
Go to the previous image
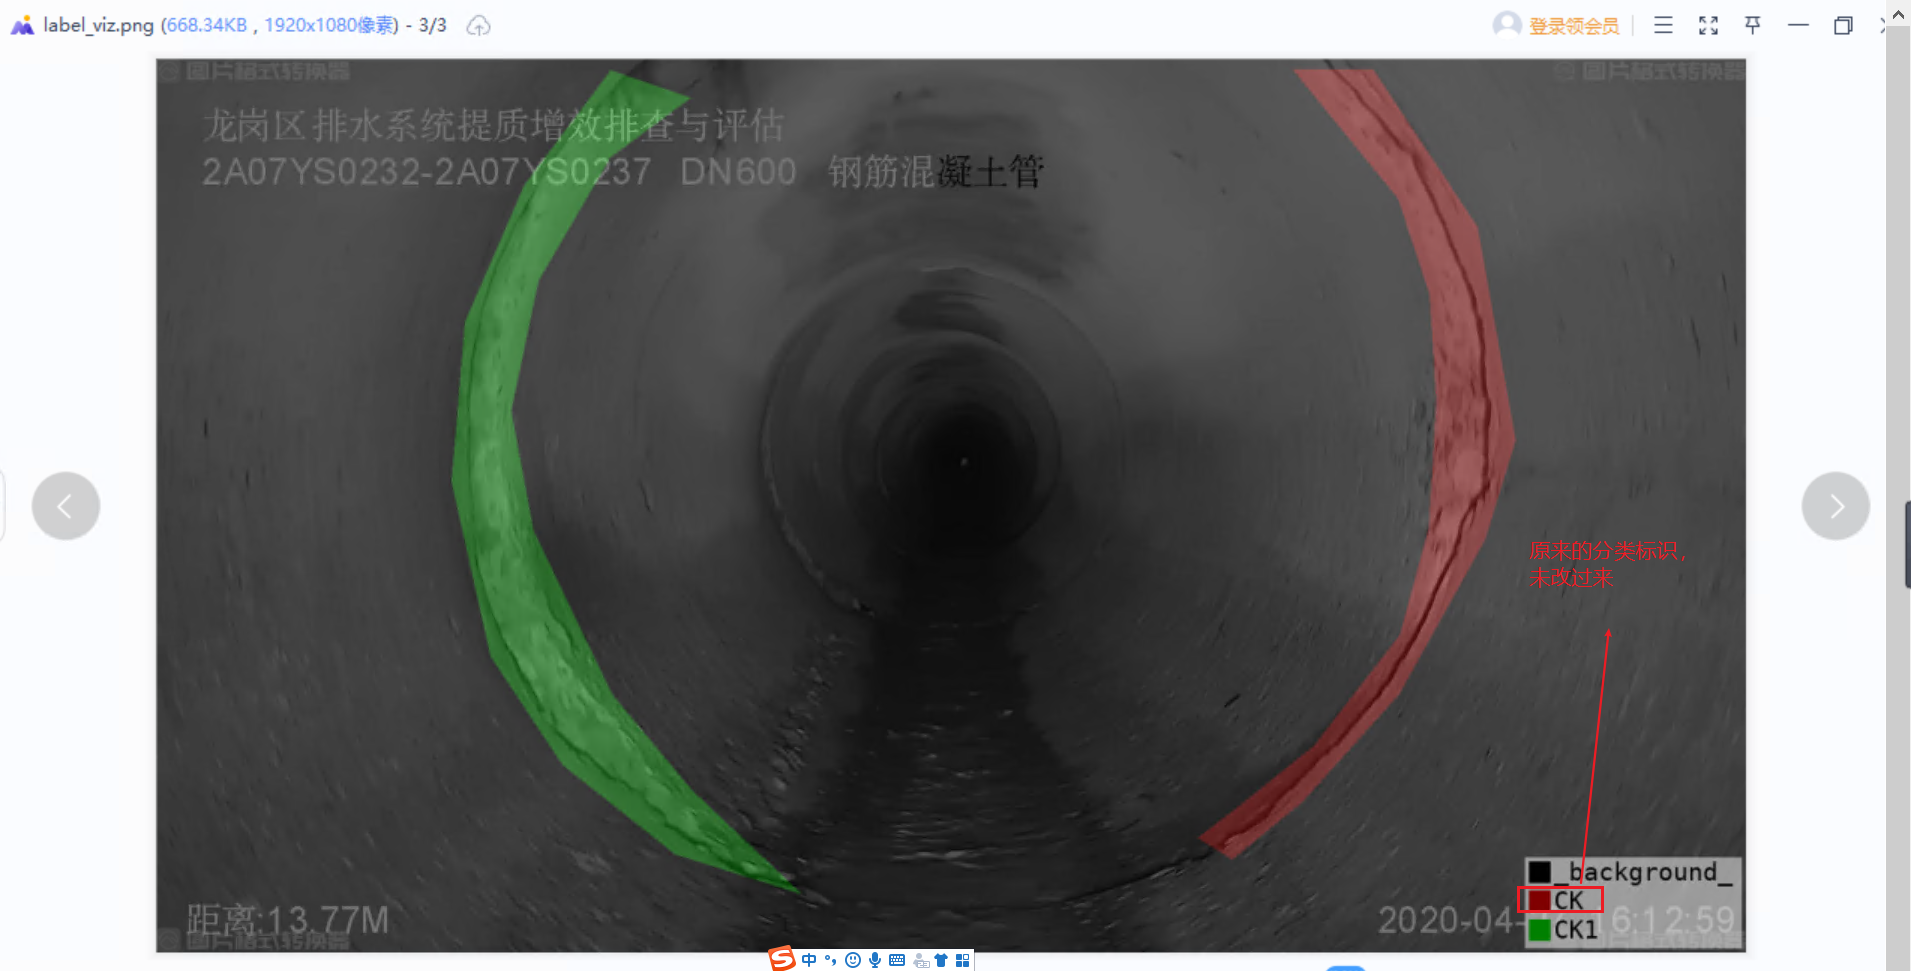[66, 505]
